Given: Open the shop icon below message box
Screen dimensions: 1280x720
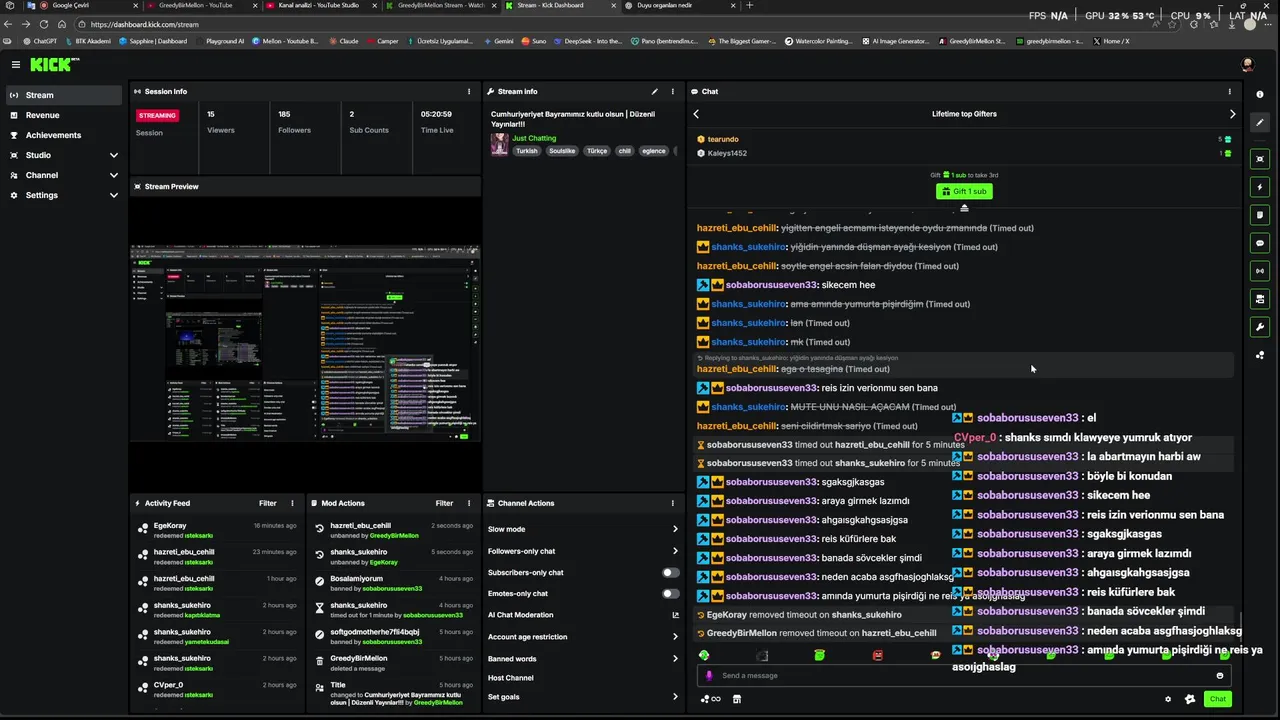Looking at the screenshot, I should click(737, 699).
